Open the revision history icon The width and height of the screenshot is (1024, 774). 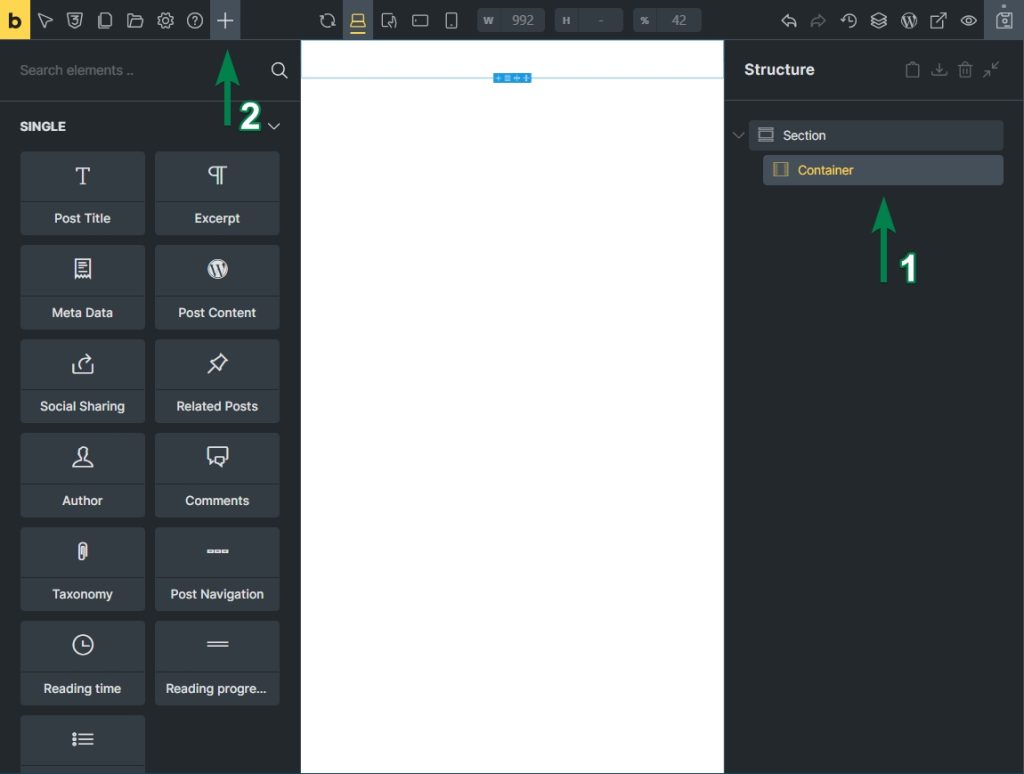[848, 20]
